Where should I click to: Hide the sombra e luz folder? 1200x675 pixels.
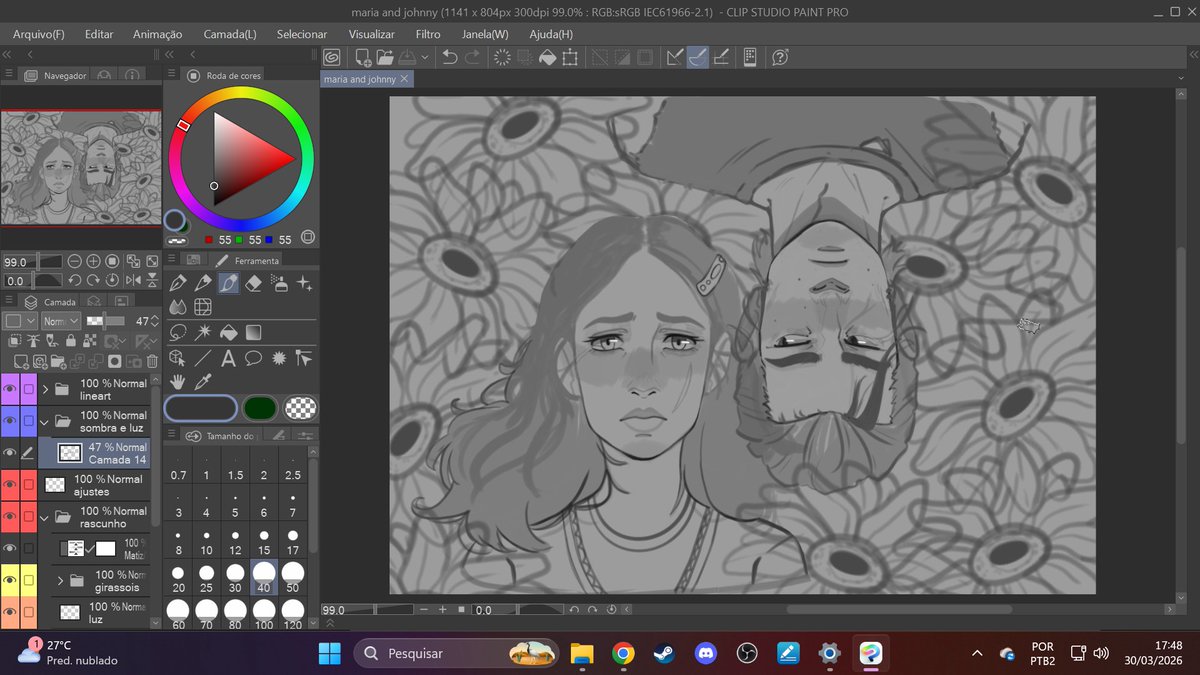(x=11, y=421)
